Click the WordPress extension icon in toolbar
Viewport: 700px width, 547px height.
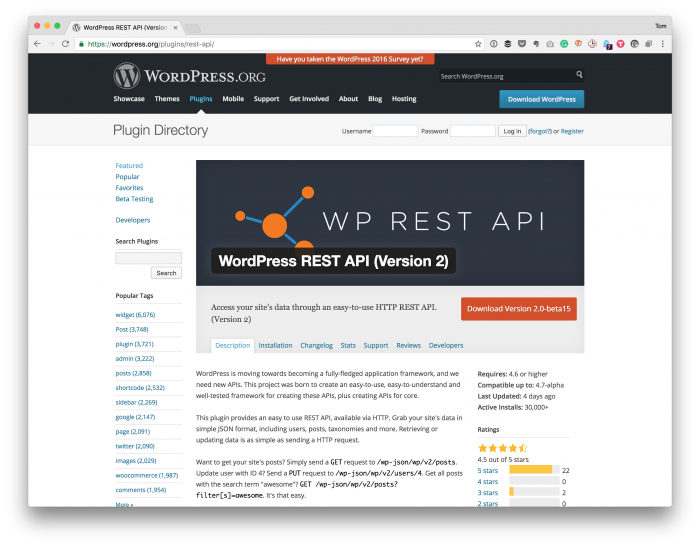634,44
